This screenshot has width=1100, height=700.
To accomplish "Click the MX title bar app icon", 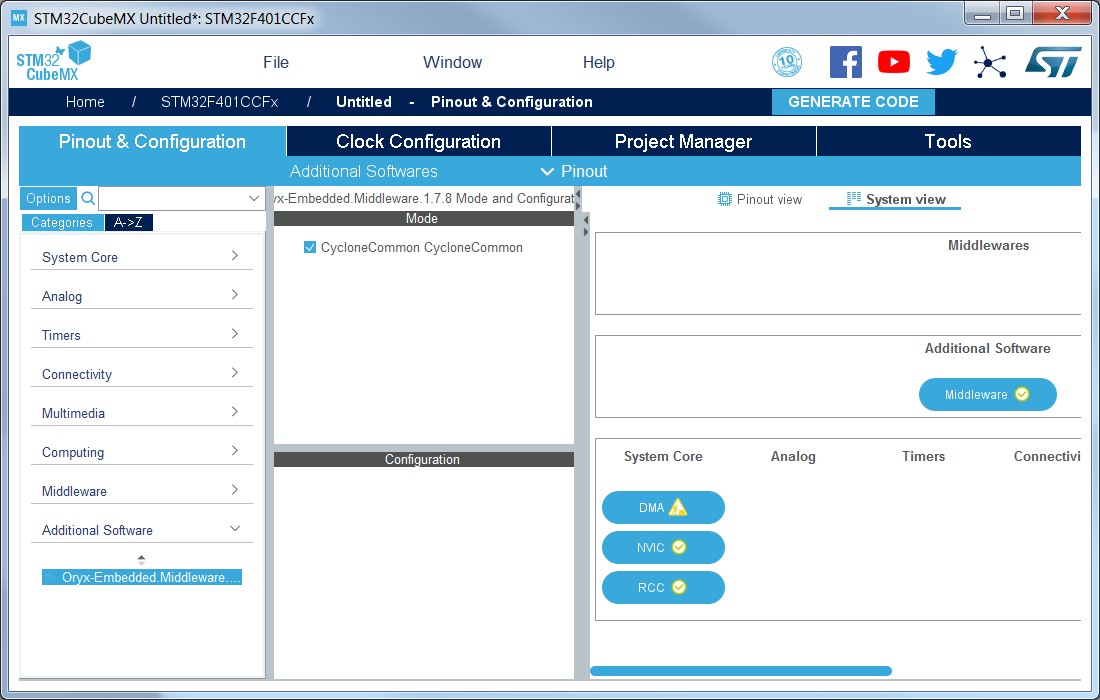I will click(19, 18).
